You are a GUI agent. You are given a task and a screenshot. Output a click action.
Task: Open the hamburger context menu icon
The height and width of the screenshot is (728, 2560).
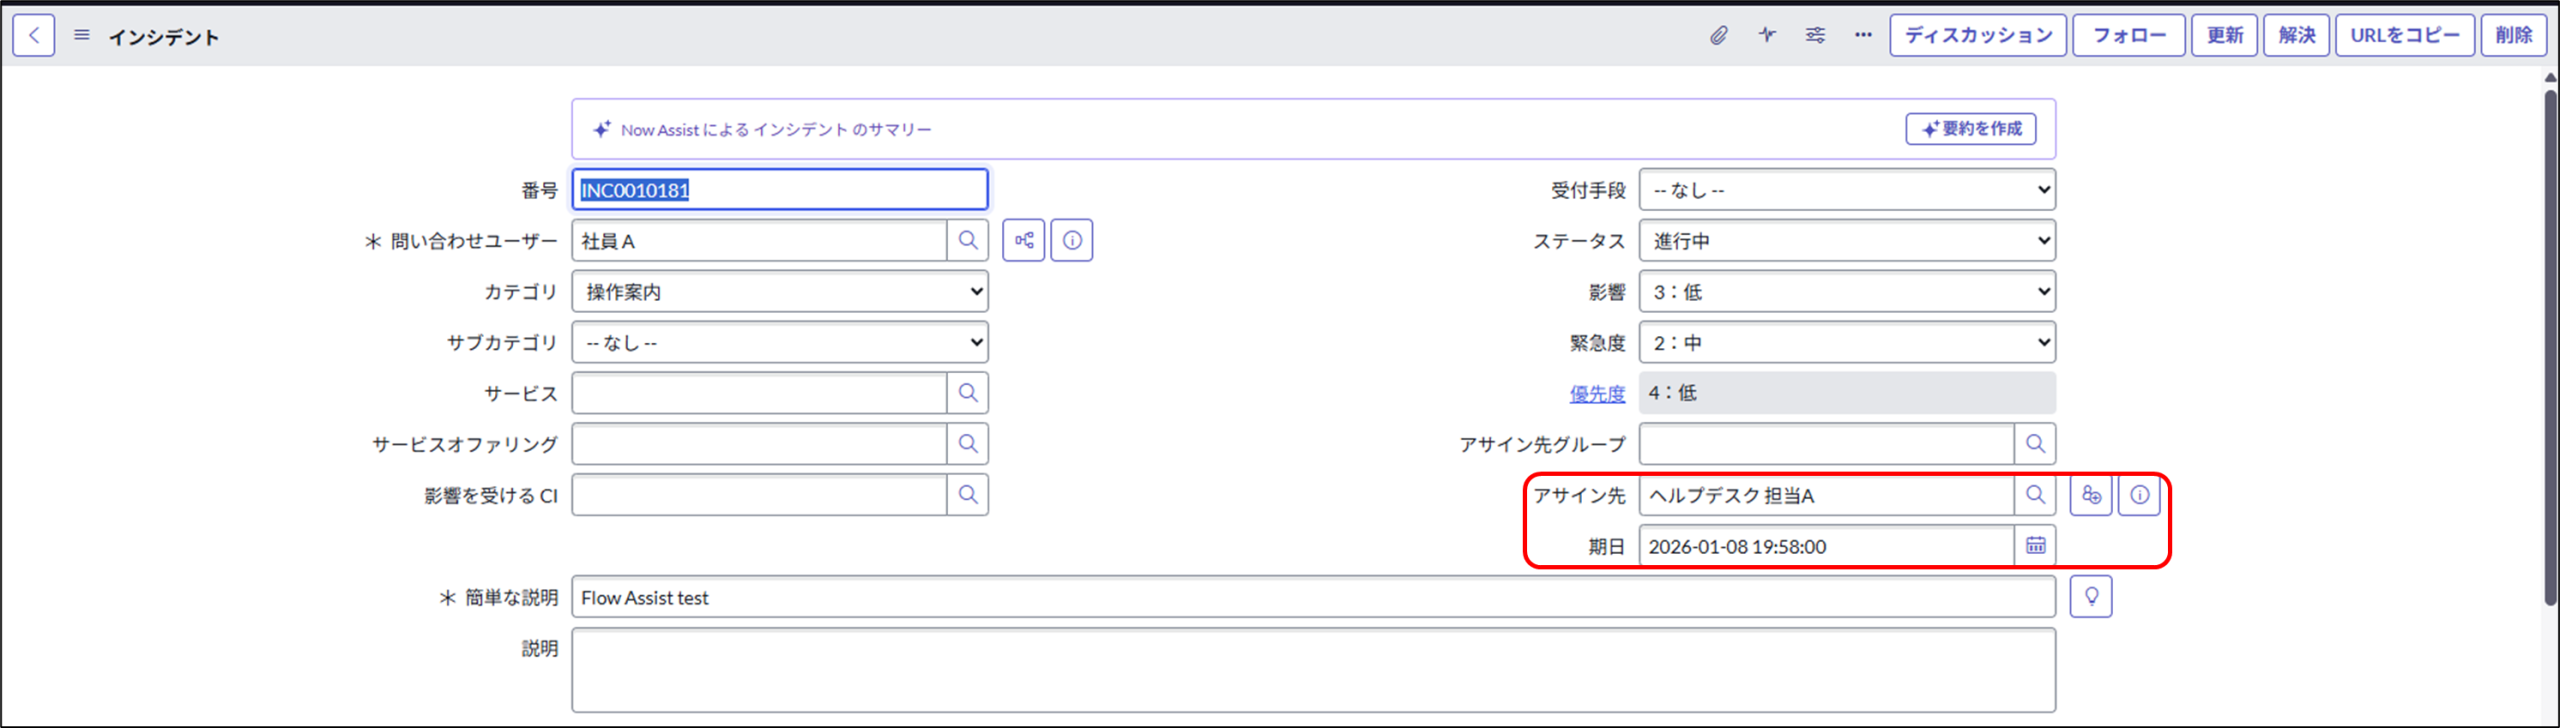(82, 36)
